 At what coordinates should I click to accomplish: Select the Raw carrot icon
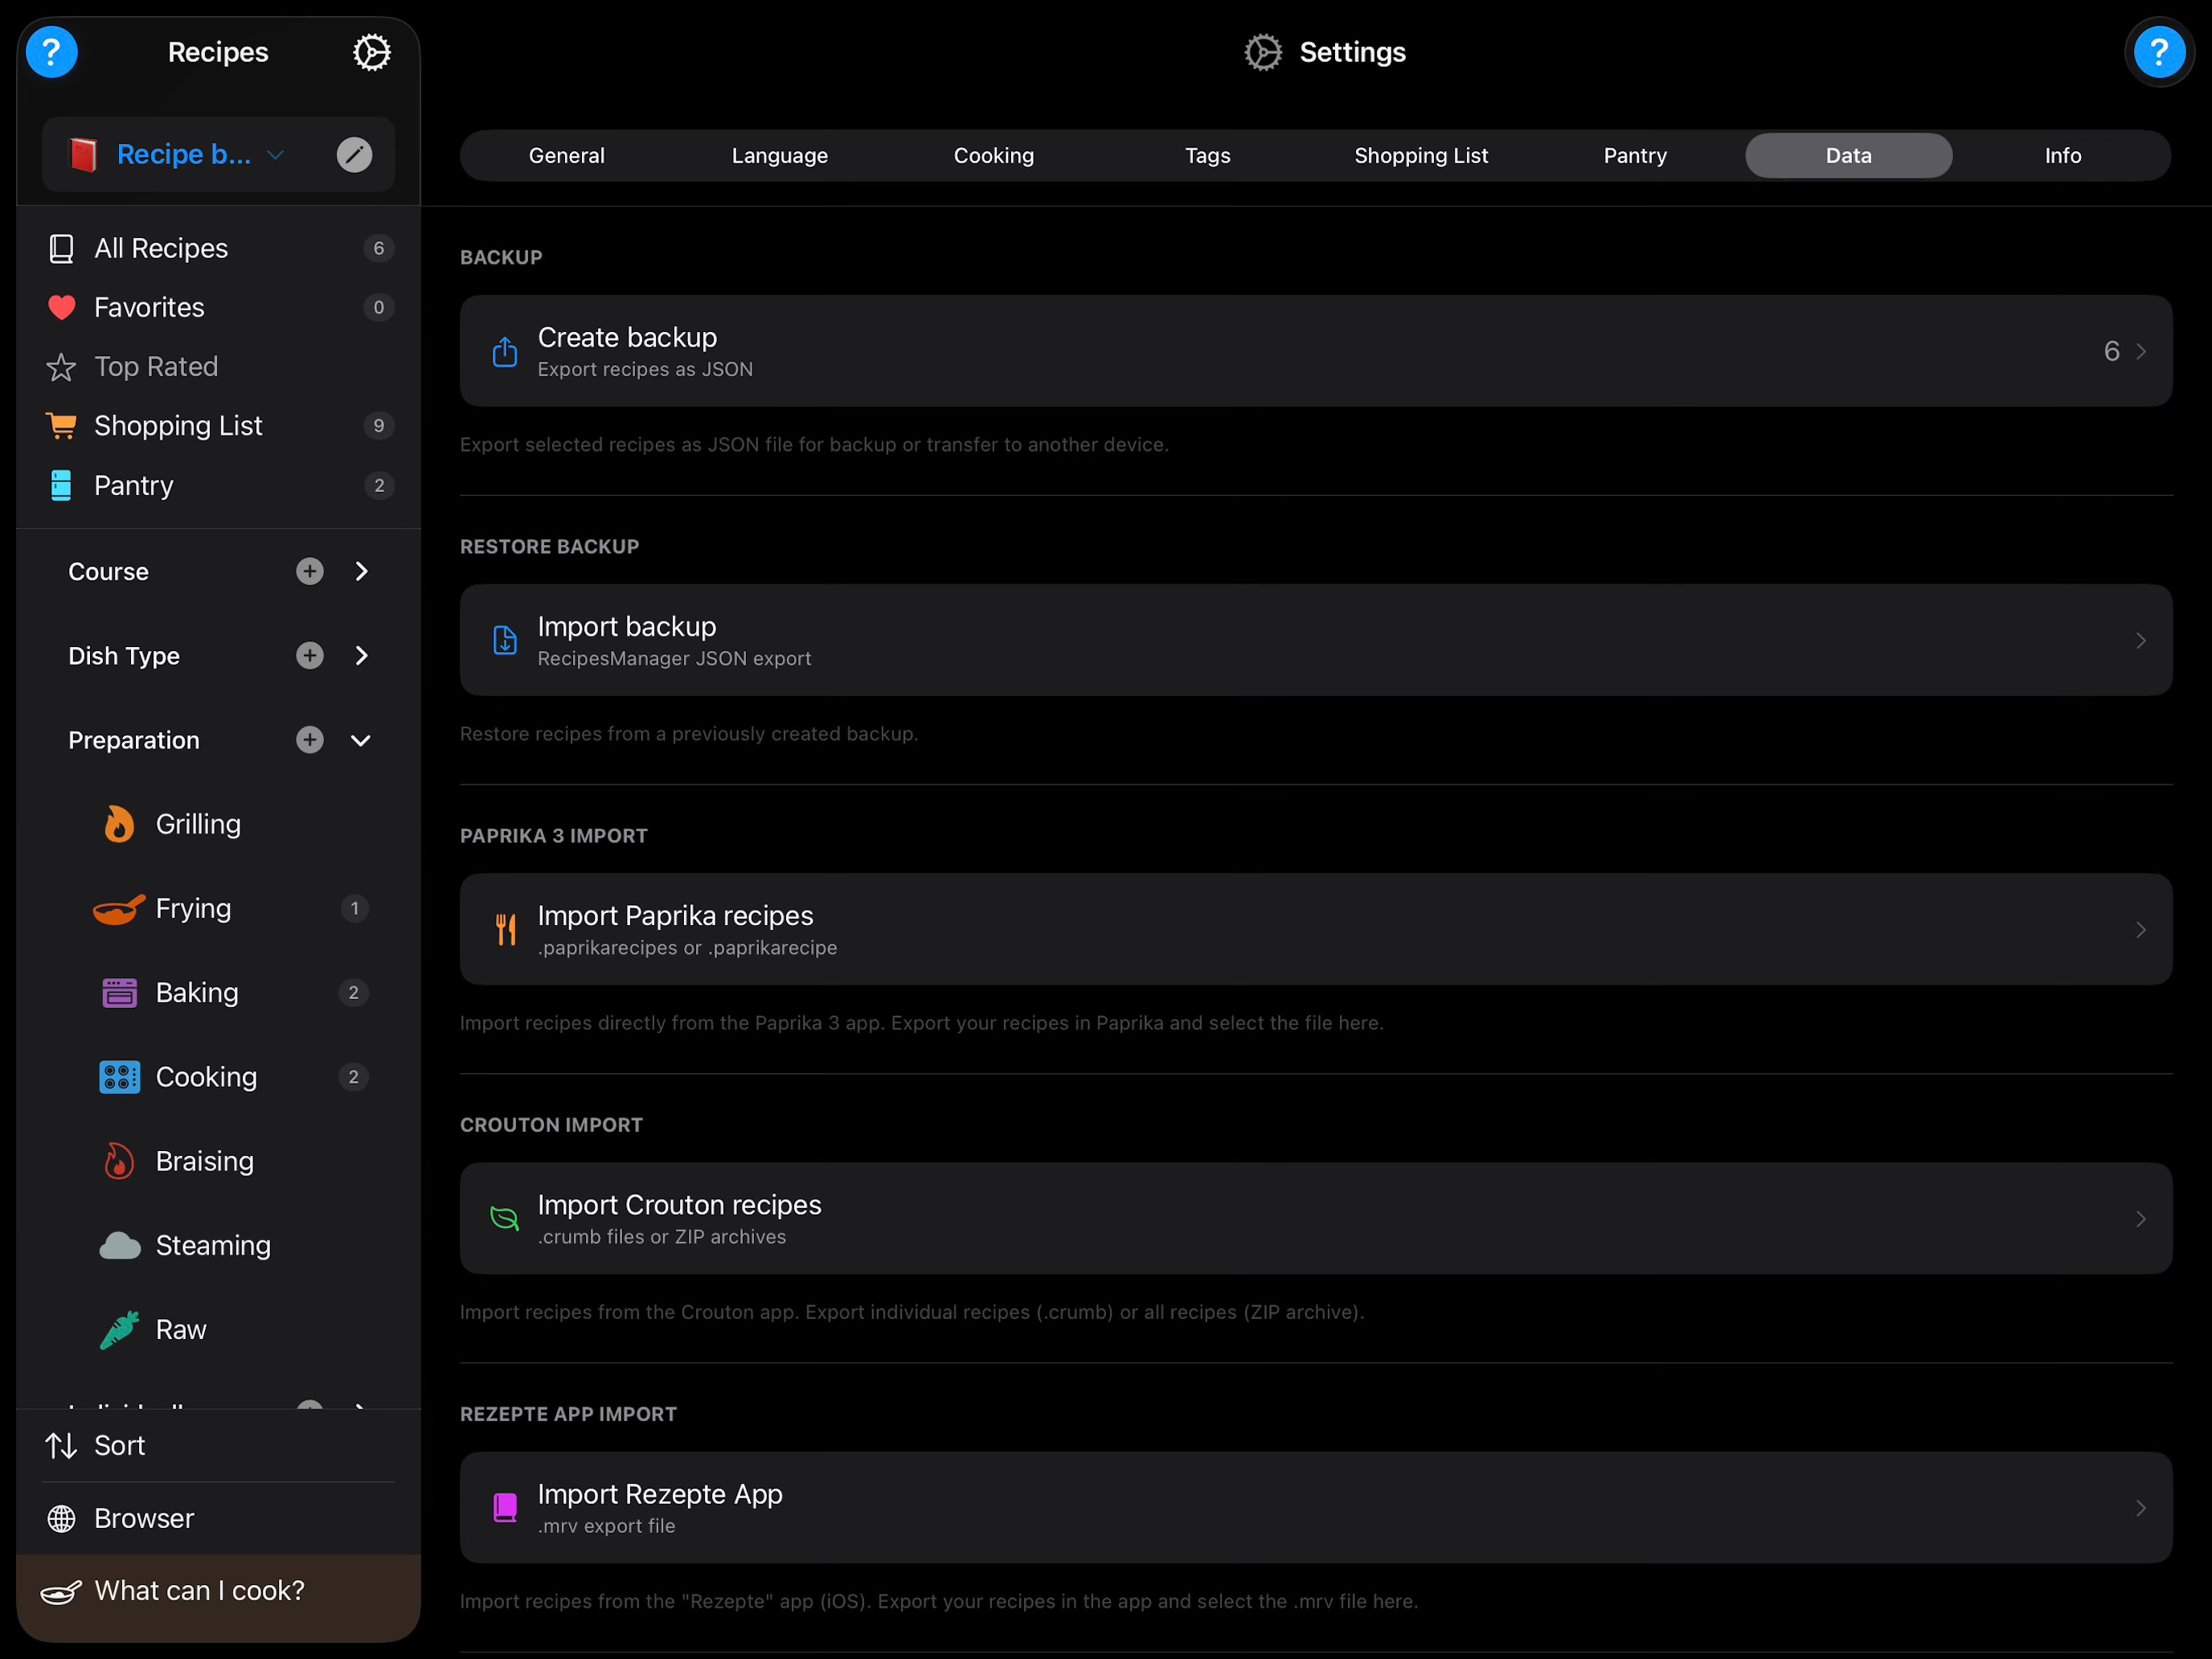(x=119, y=1330)
